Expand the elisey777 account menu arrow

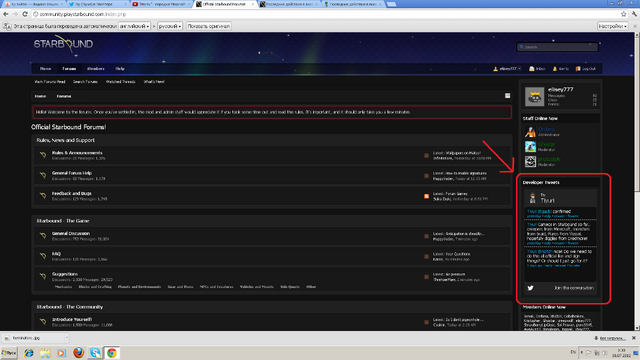[x=520, y=69]
